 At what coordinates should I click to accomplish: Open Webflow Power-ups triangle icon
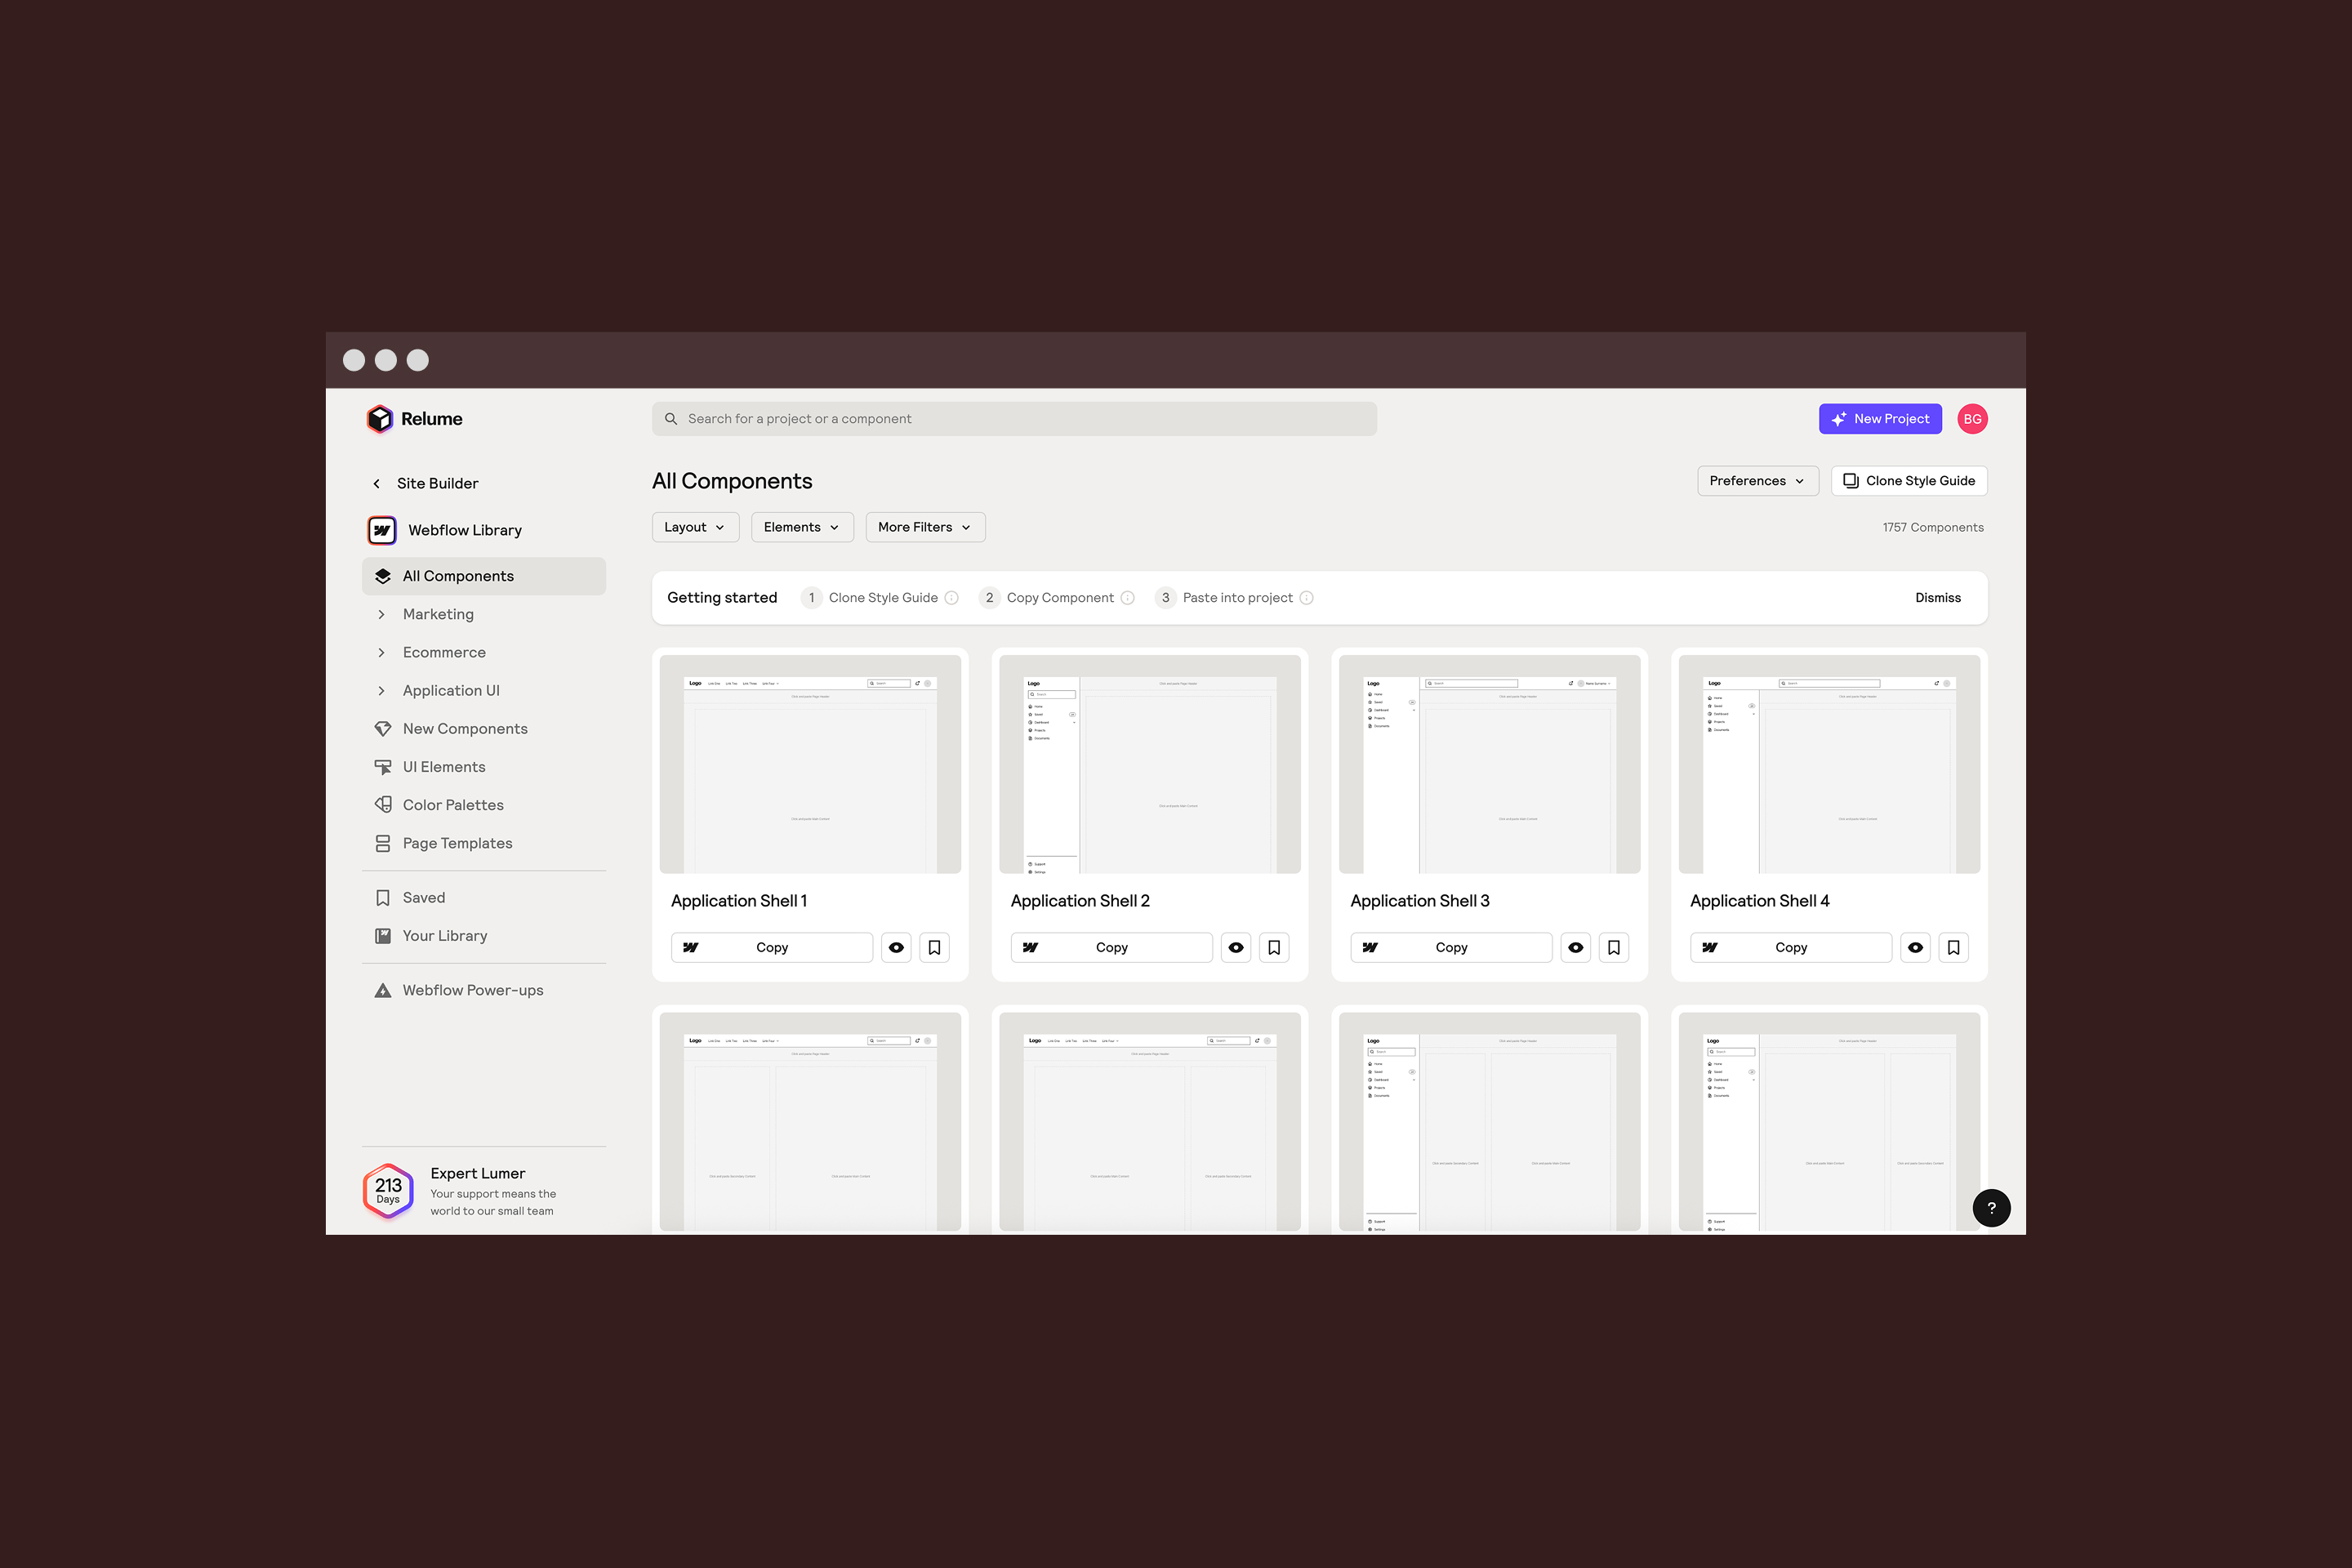382,990
